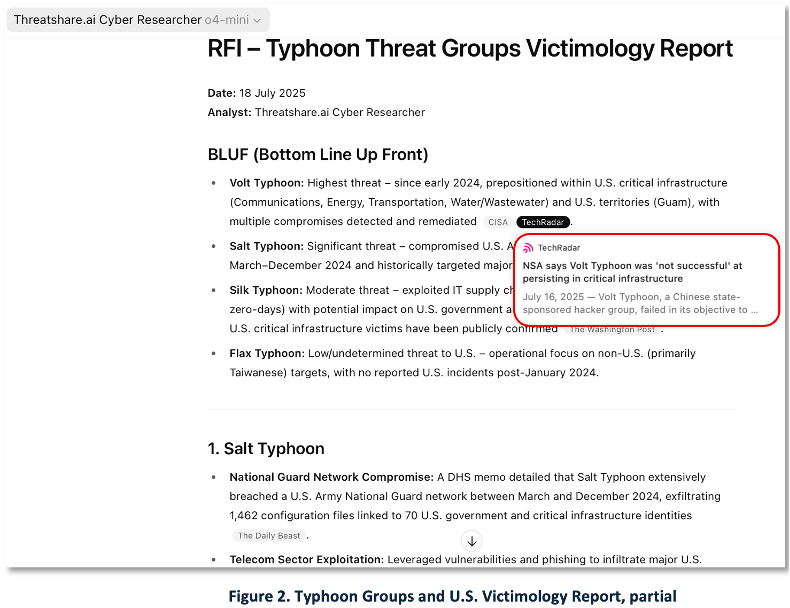
Task: Open The Daily Beast citation chip
Action: tap(269, 536)
